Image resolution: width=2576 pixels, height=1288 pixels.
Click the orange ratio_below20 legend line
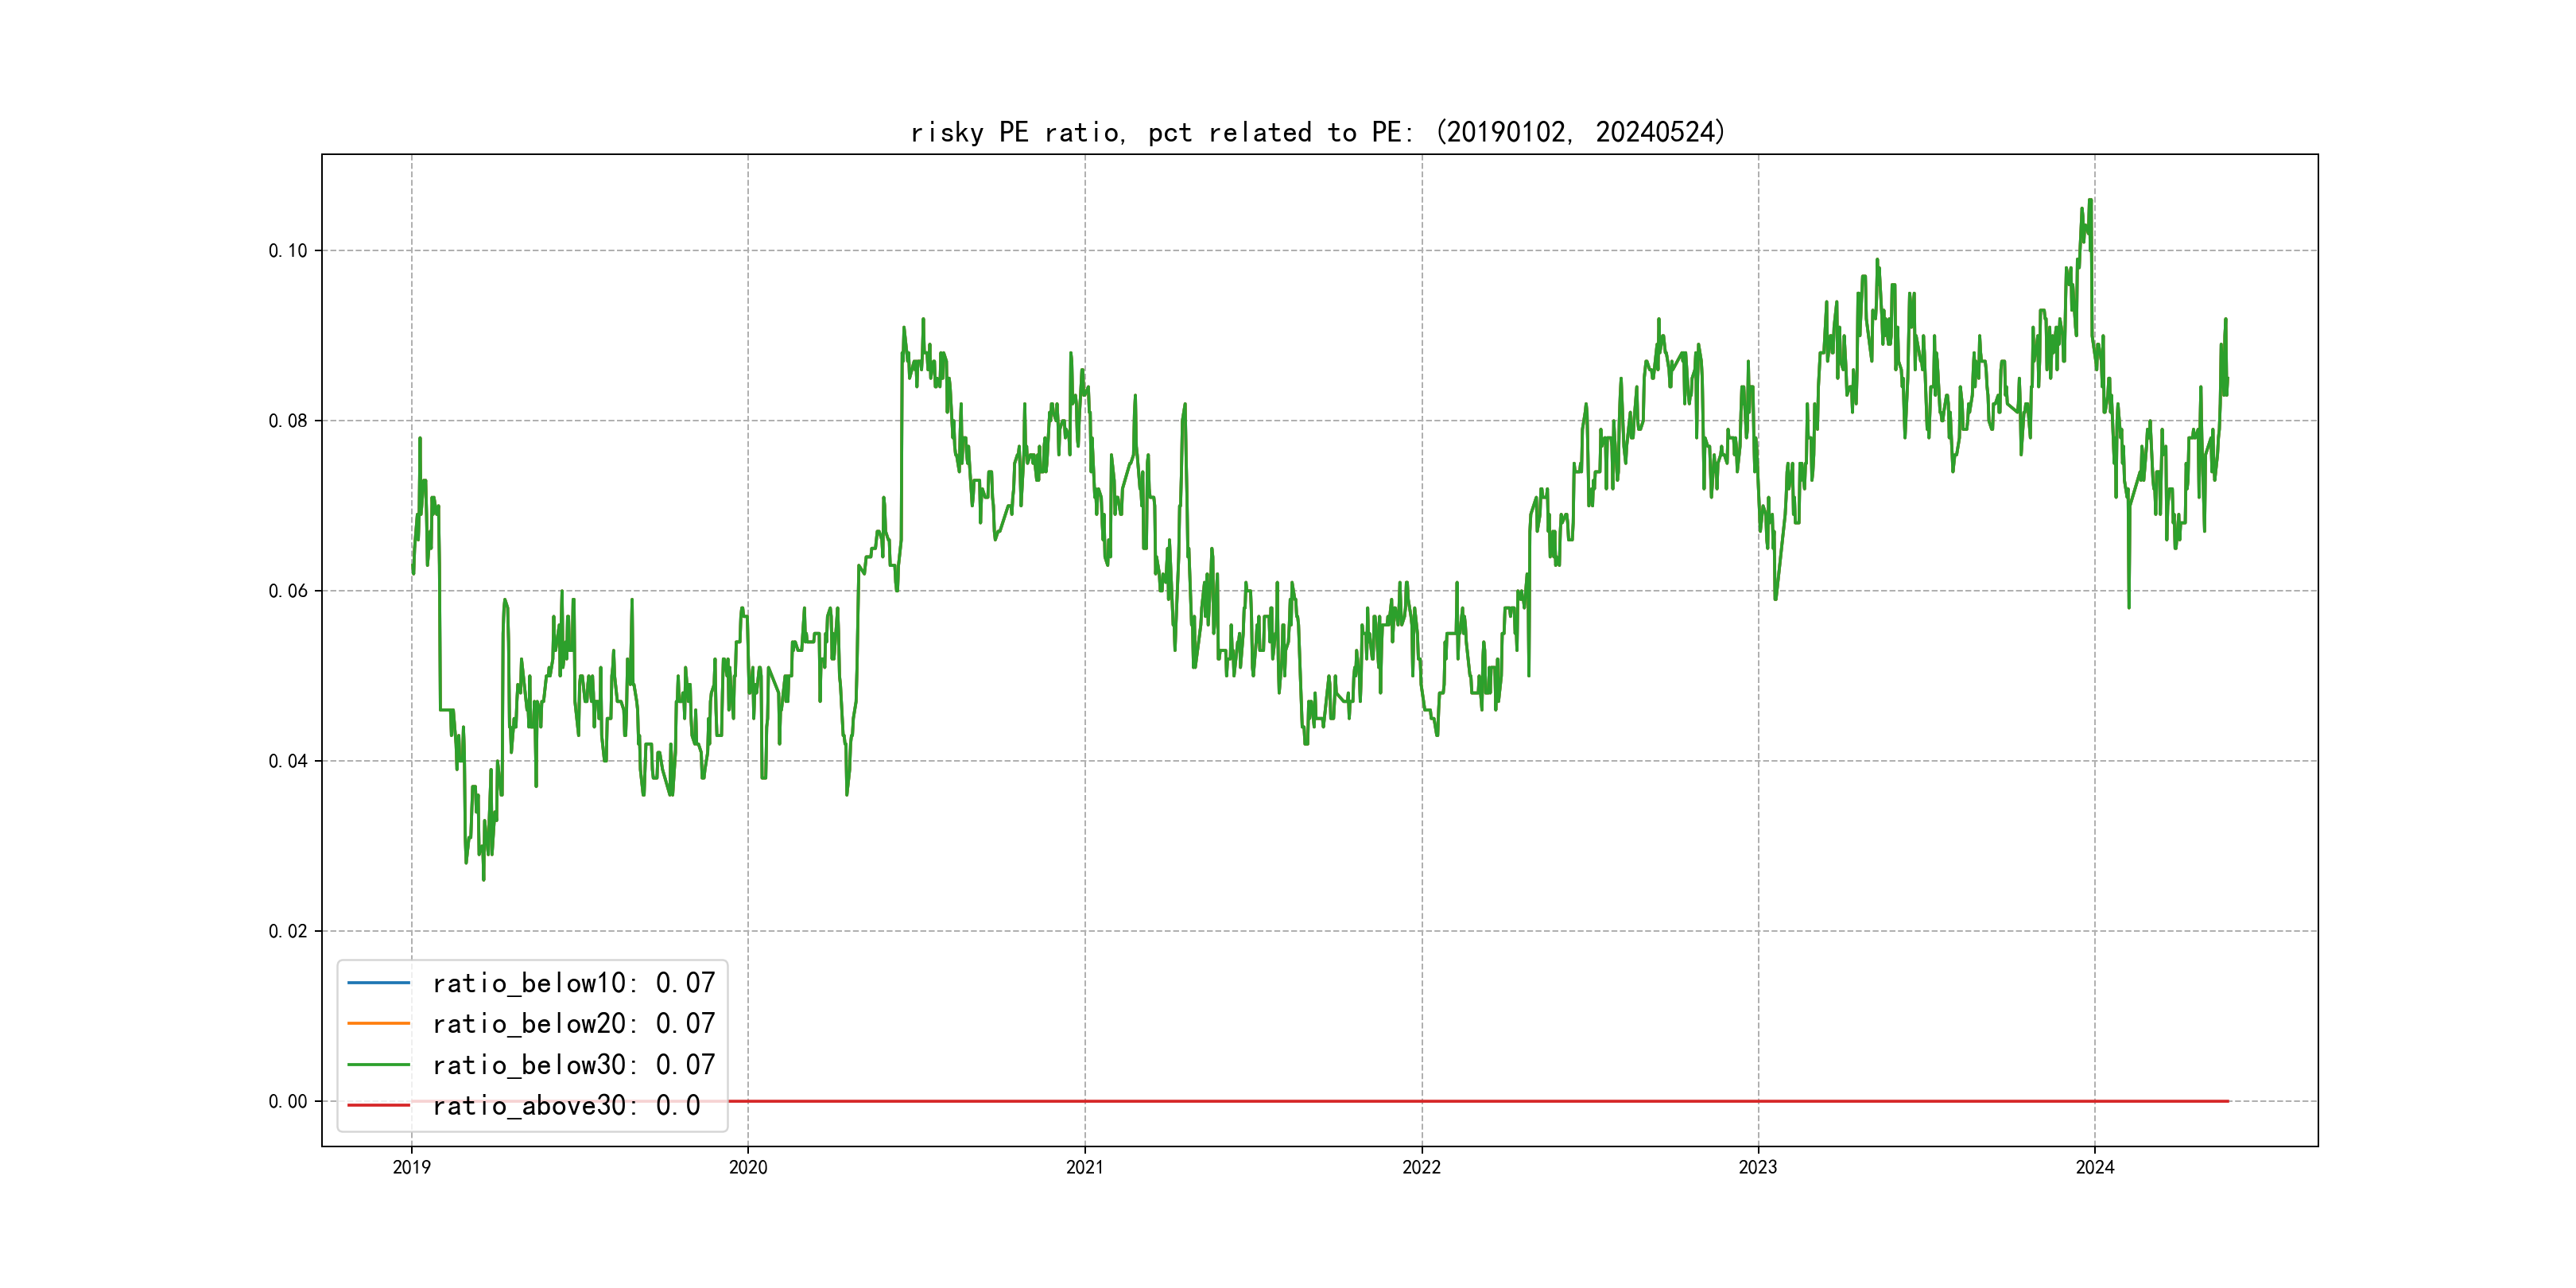378,1024
